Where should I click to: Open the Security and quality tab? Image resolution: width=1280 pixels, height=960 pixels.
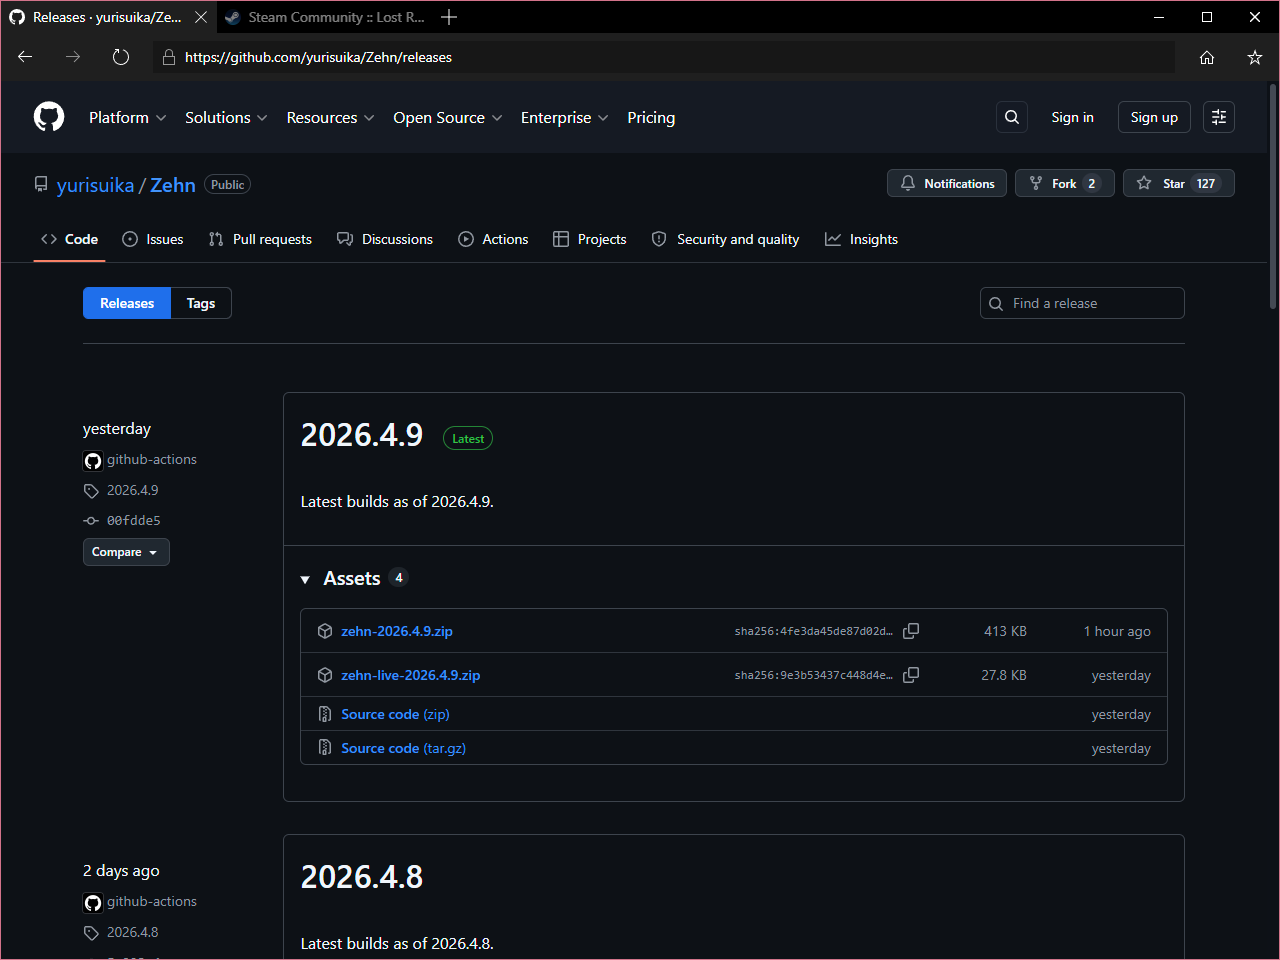[725, 239]
